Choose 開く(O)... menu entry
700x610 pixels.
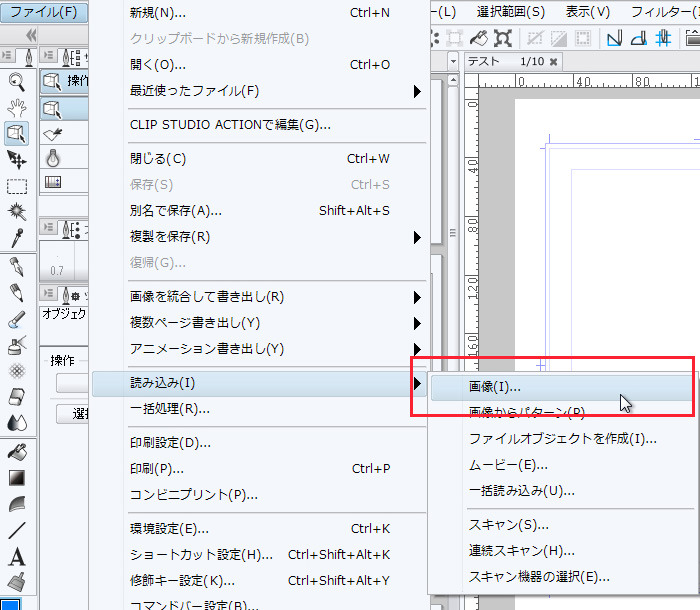pos(259,65)
